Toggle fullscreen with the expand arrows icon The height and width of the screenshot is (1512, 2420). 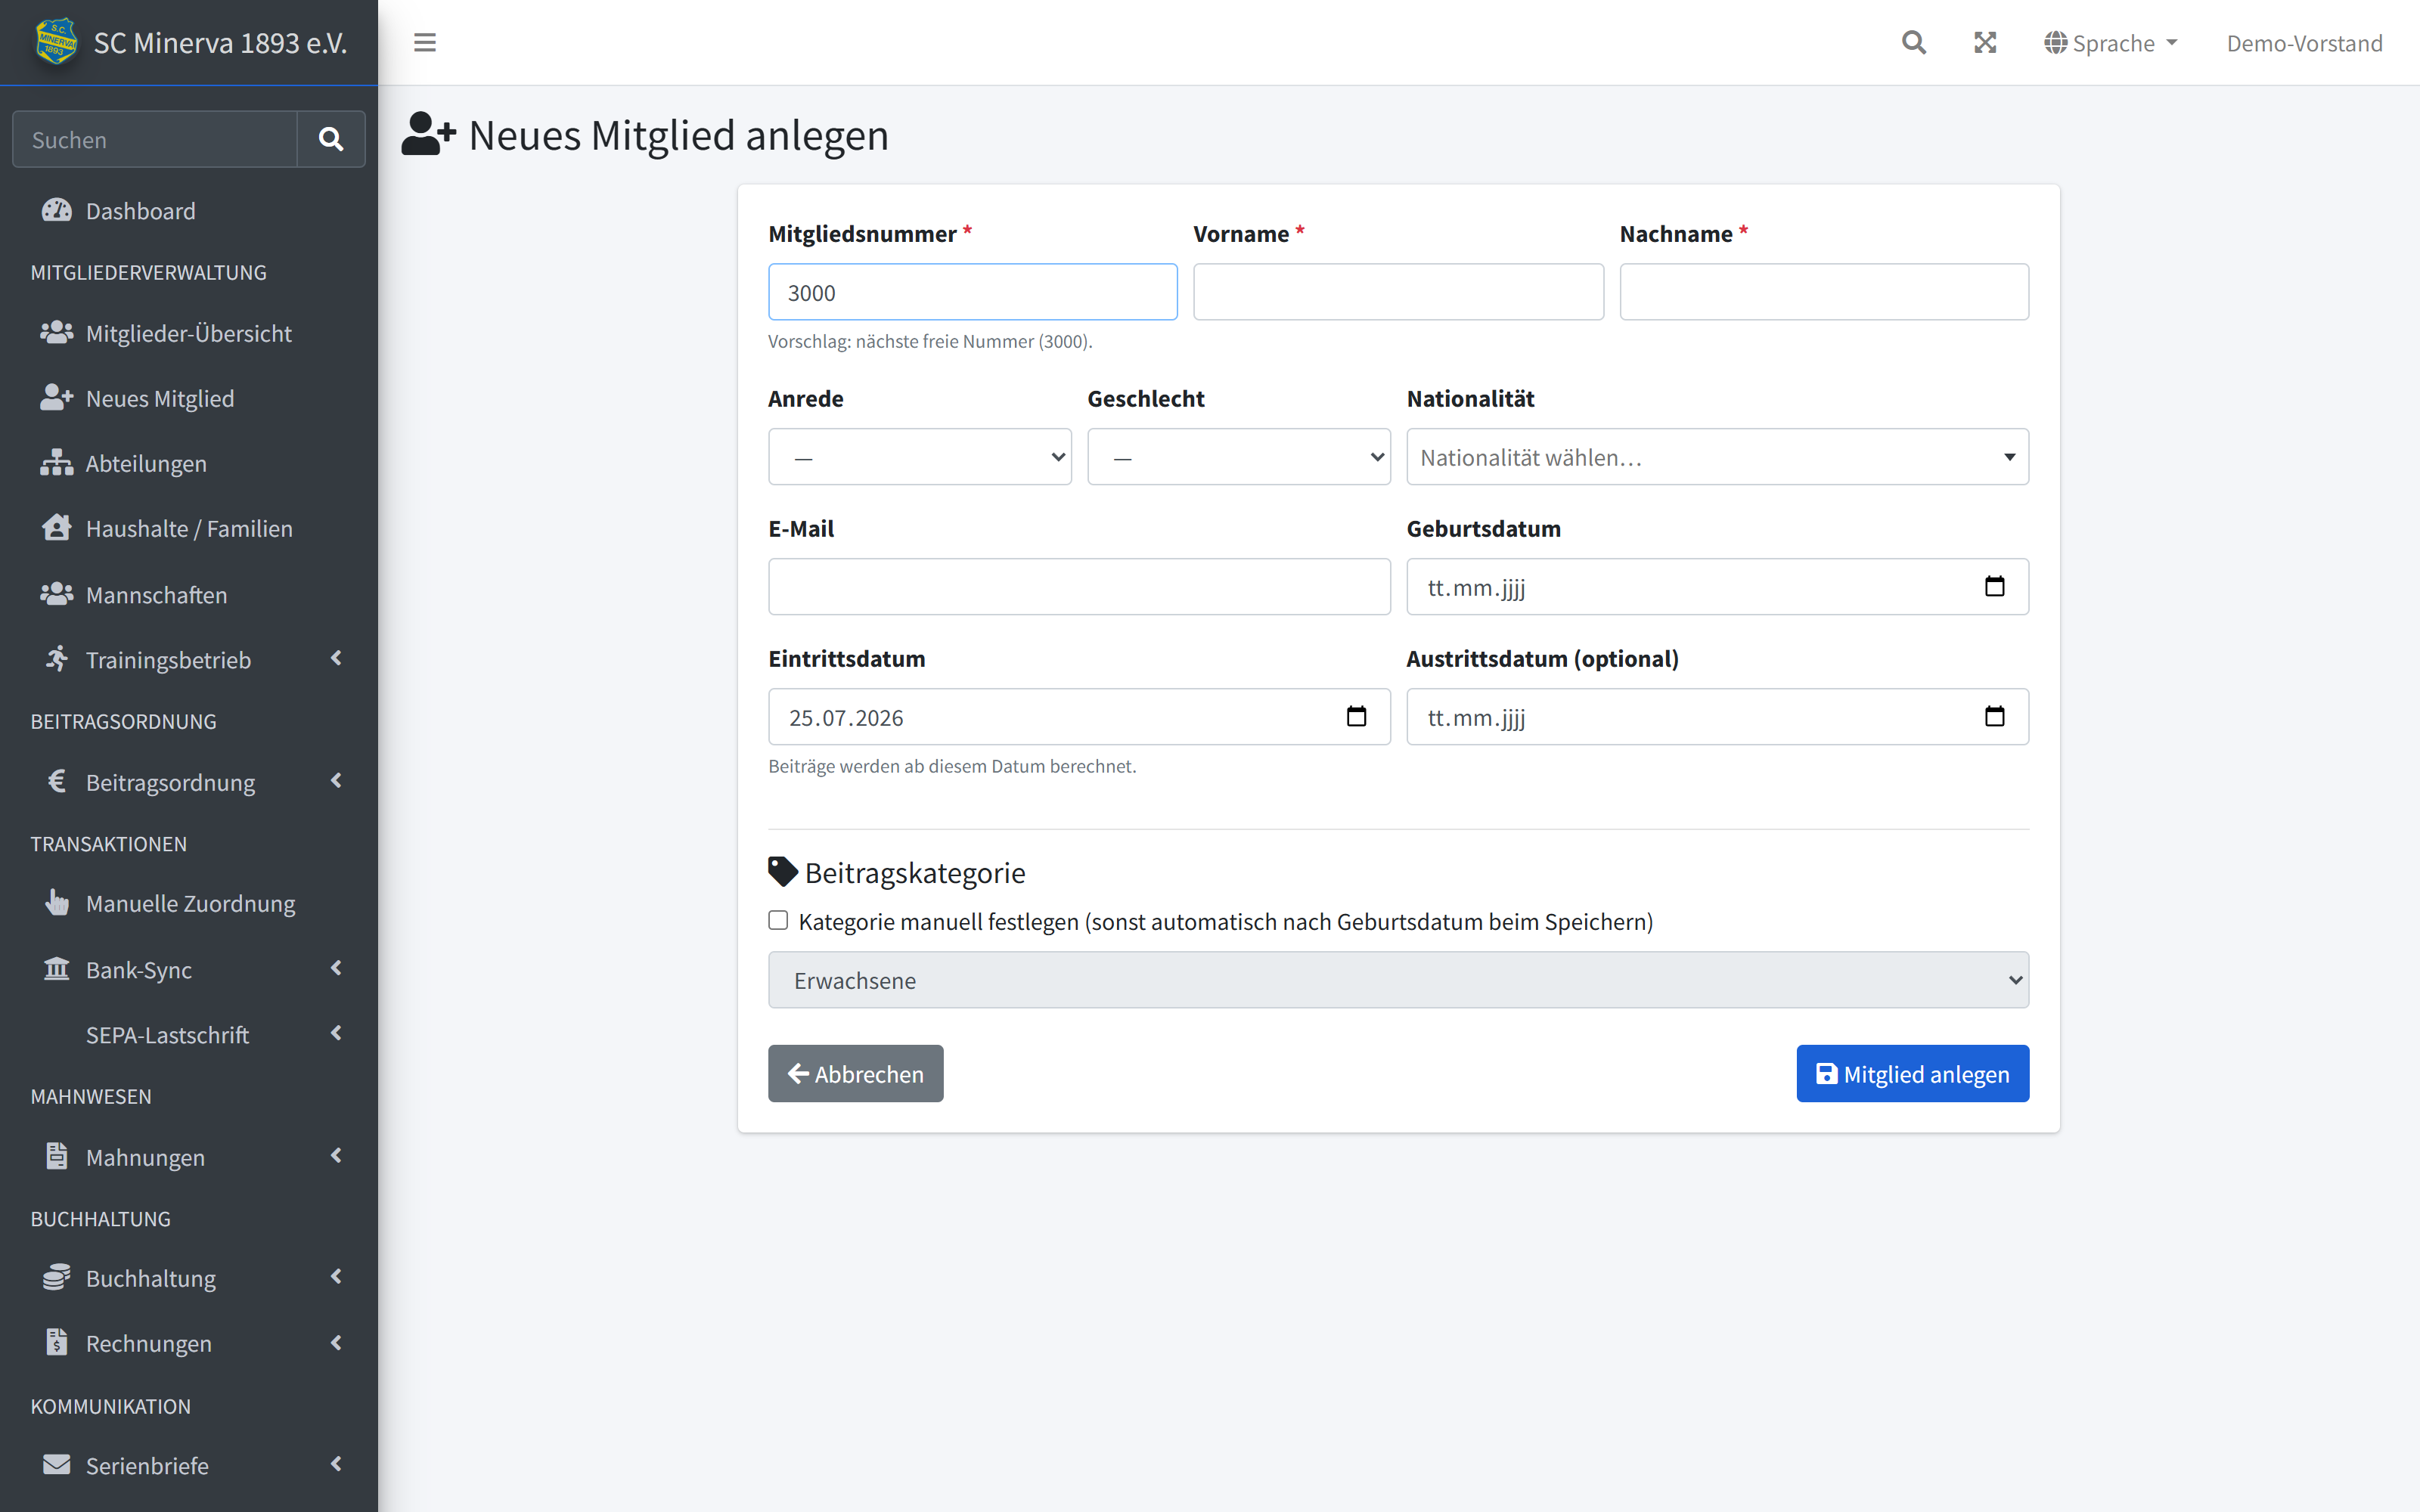point(1985,42)
